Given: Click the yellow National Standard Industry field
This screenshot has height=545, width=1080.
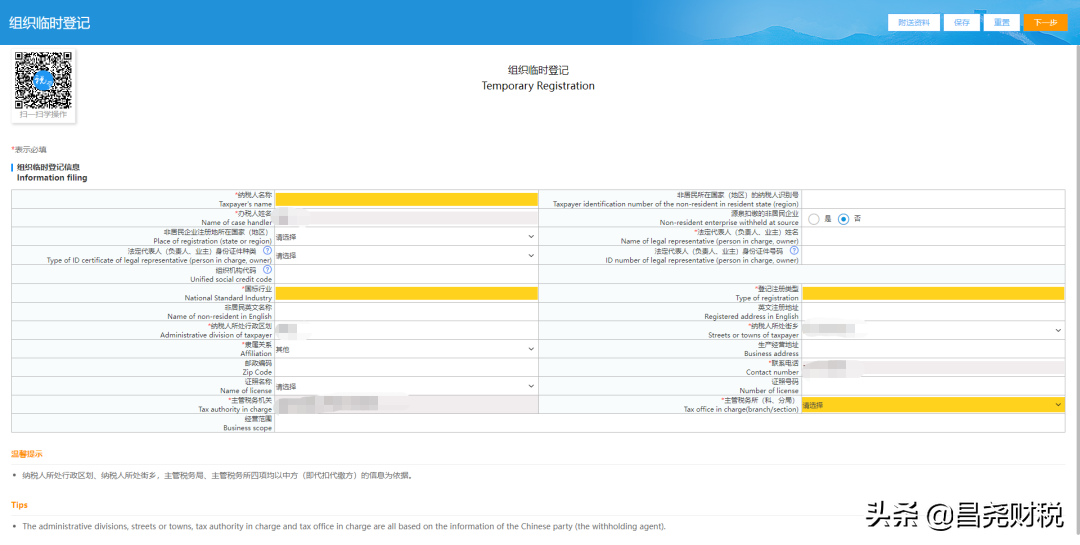Looking at the screenshot, I should click(x=406, y=293).
